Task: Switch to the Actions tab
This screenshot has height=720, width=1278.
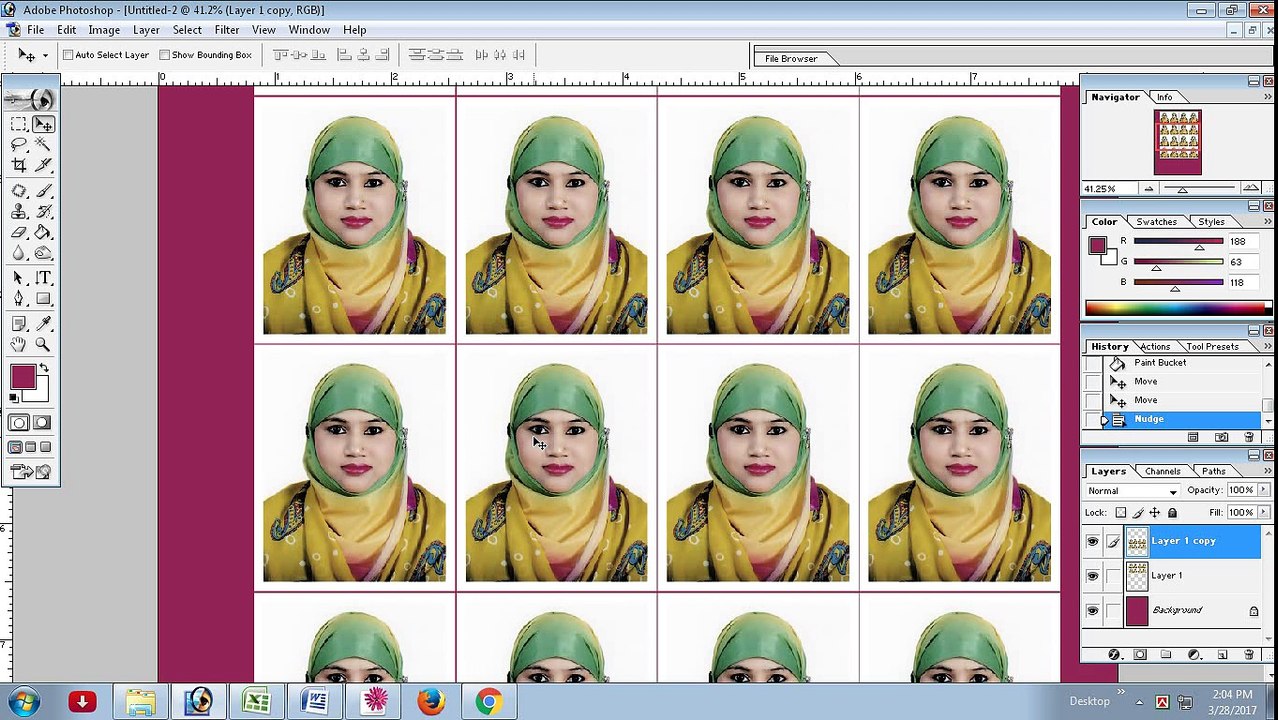Action: coord(1154,347)
